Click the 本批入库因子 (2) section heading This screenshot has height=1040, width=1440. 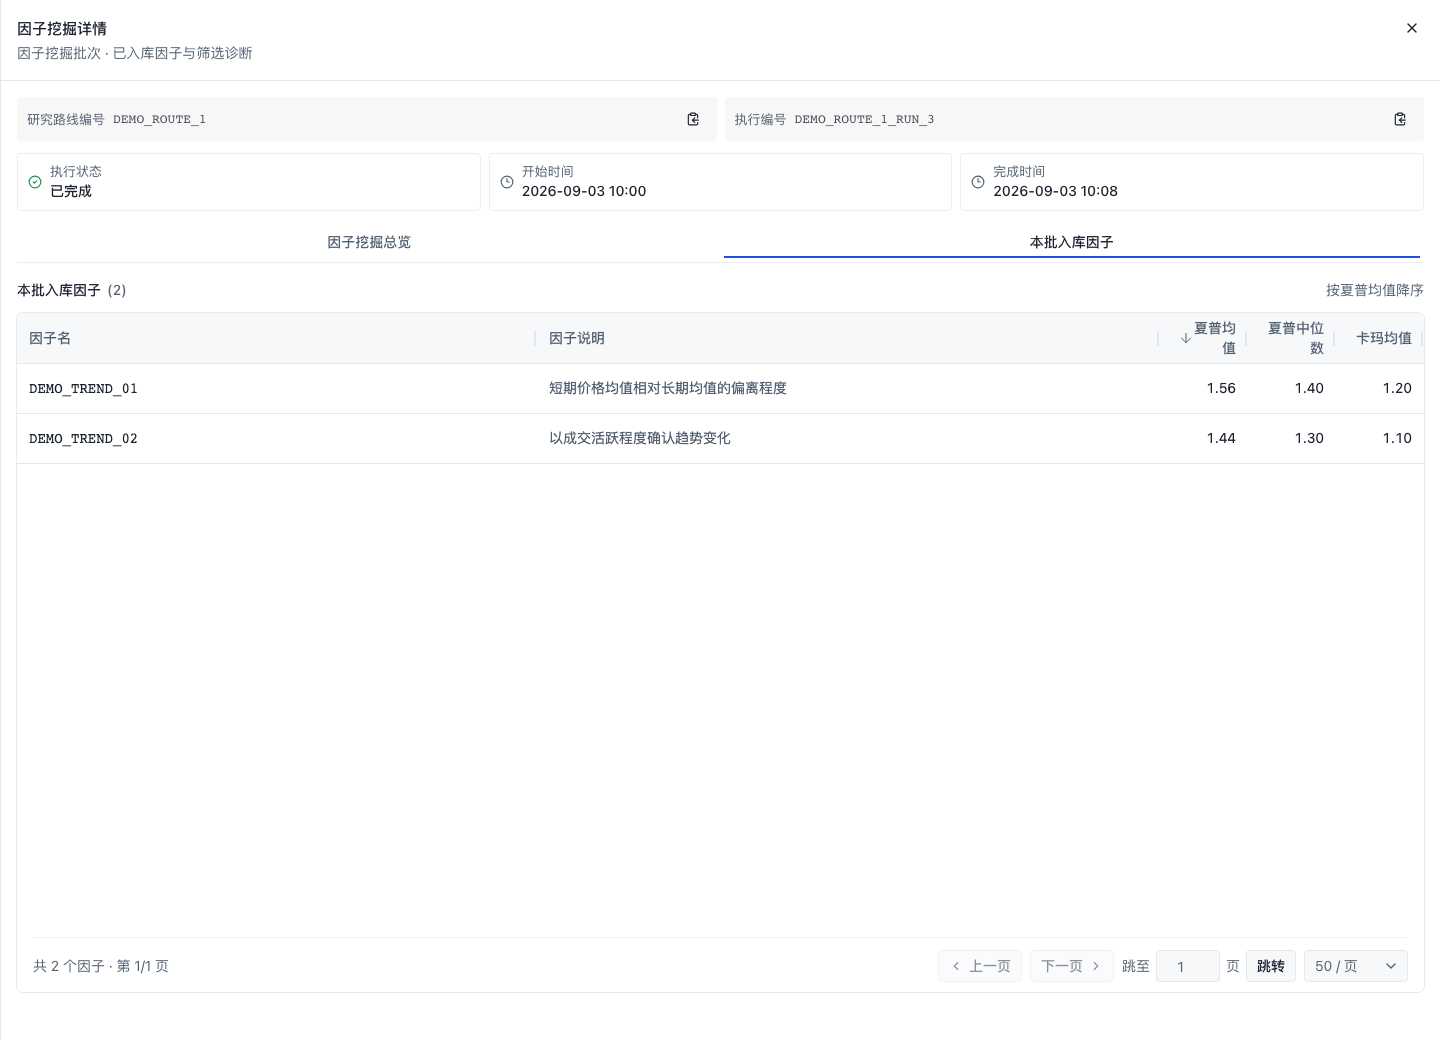pyautogui.click(x=72, y=290)
